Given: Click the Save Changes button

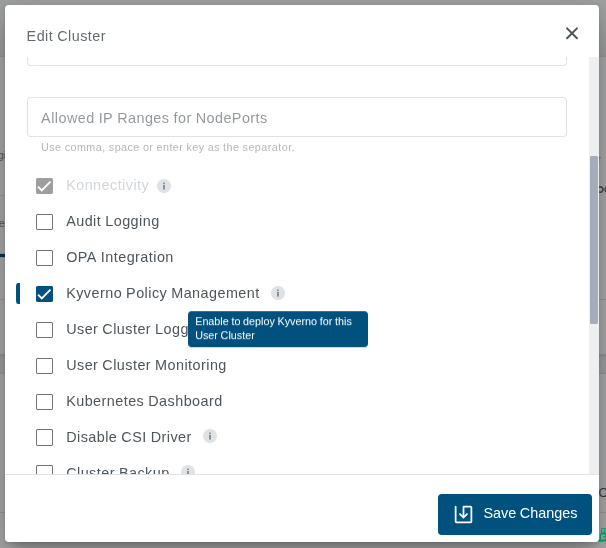Looking at the screenshot, I should (x=515, y=514).
